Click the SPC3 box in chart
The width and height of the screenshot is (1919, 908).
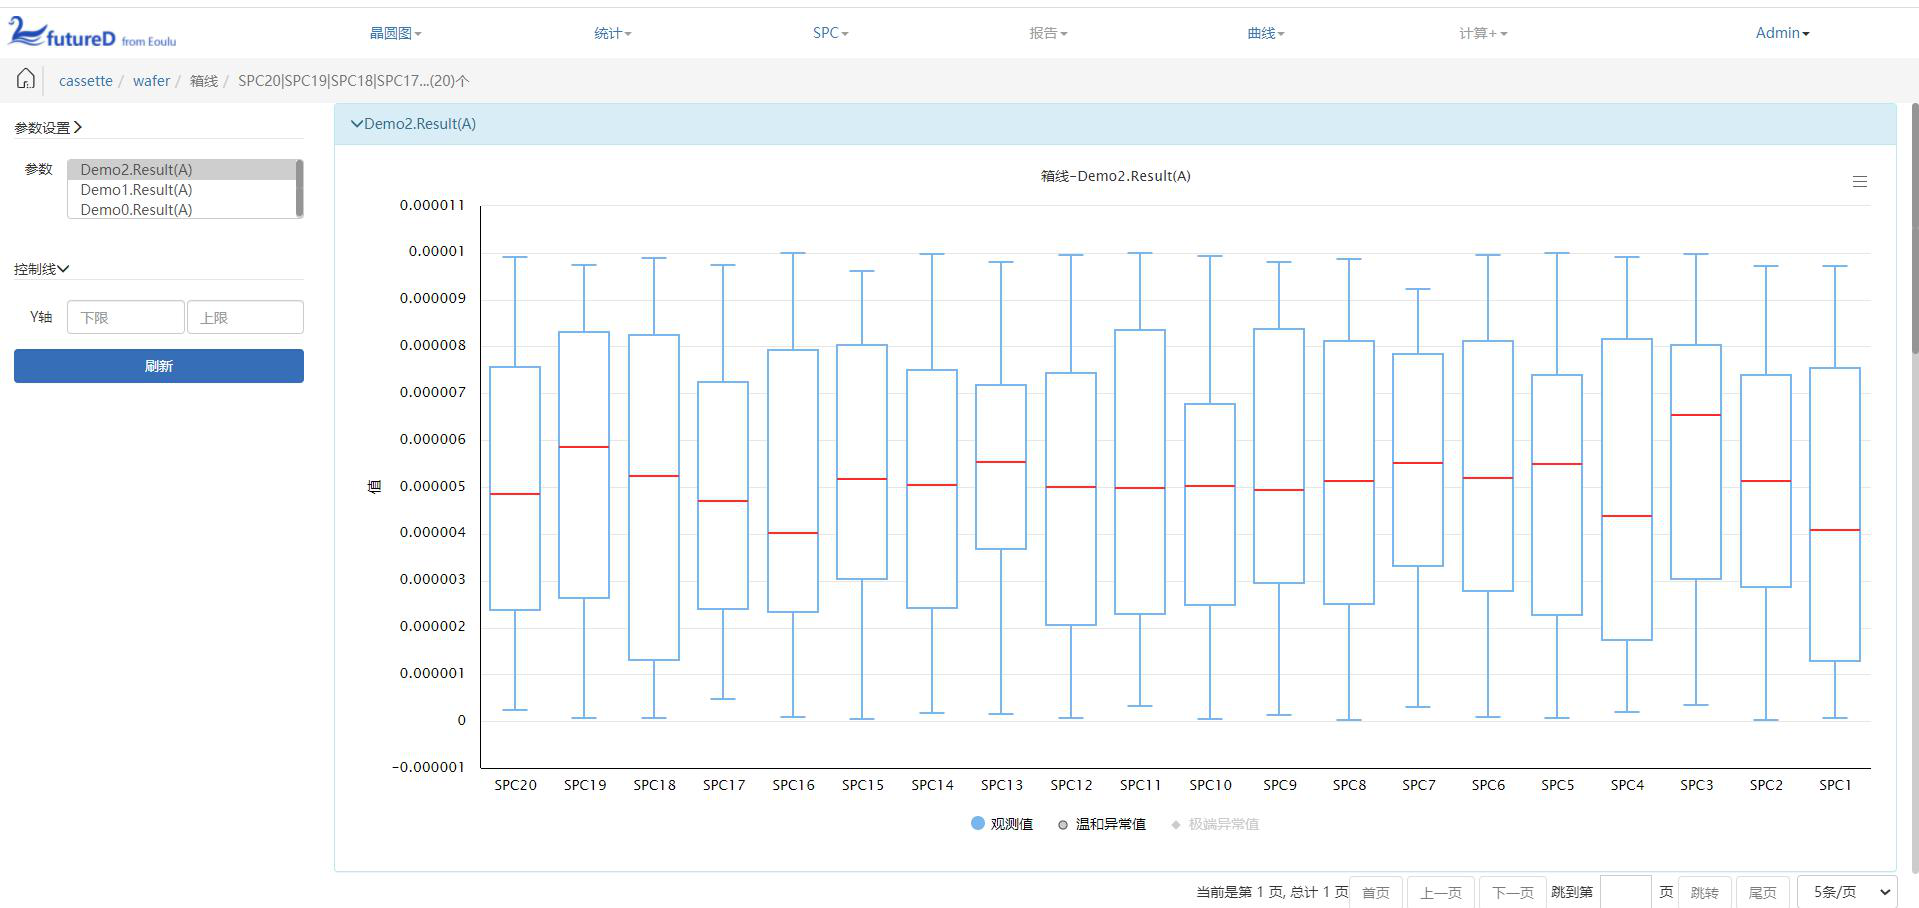tap(1696, 462)
